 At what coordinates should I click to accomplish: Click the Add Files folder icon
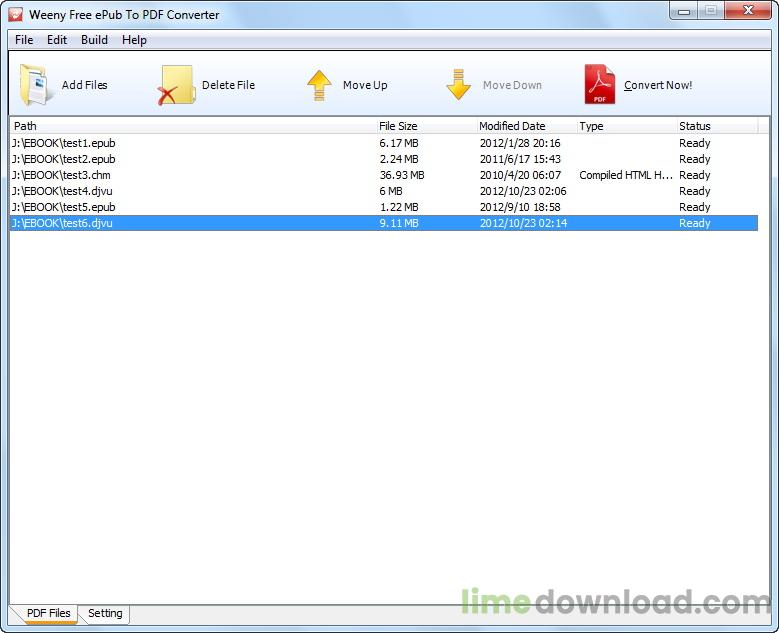click(x=37, y=85)
